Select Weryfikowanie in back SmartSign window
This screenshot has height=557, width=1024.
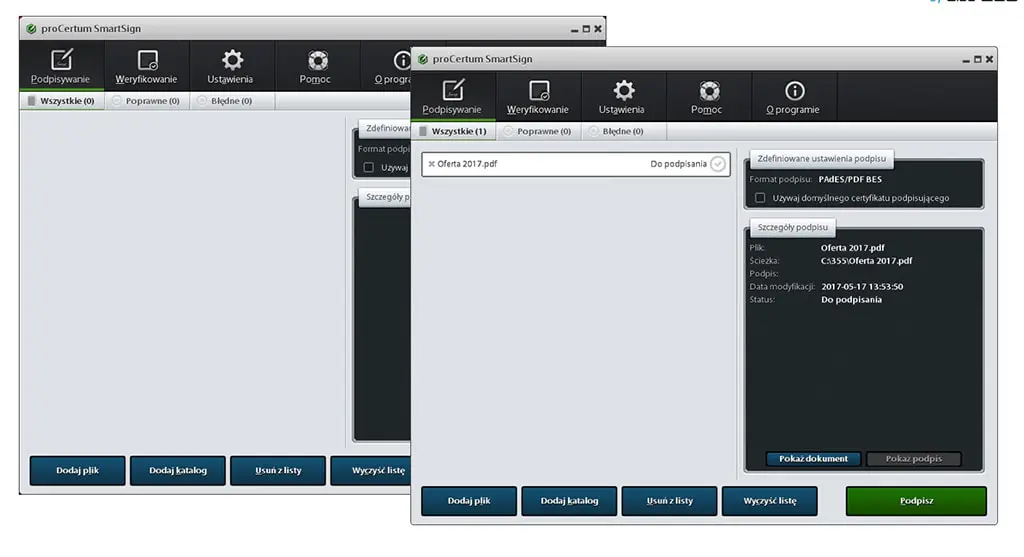coord(146,66)
